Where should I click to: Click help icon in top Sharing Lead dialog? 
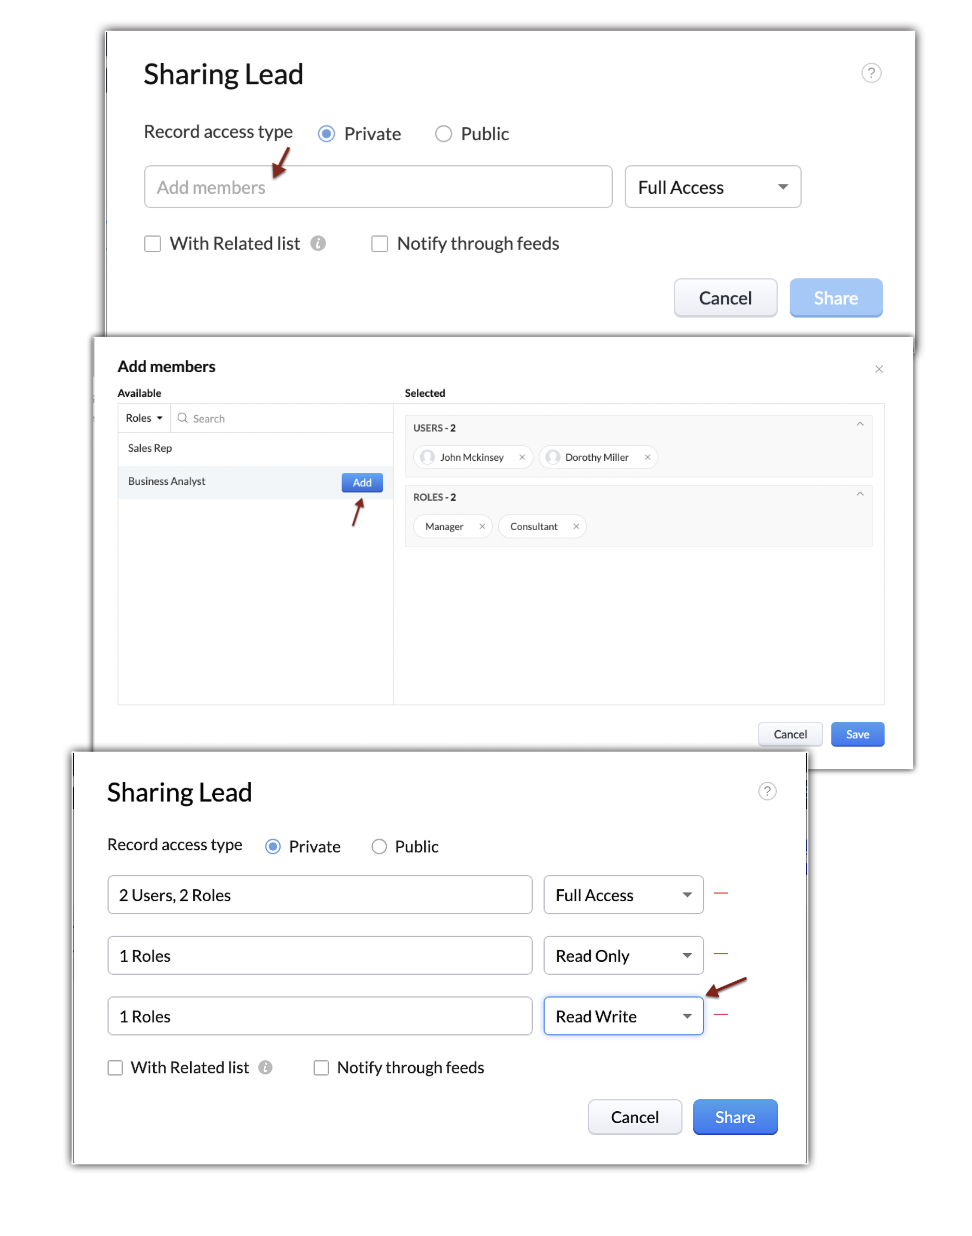point(871,73)
